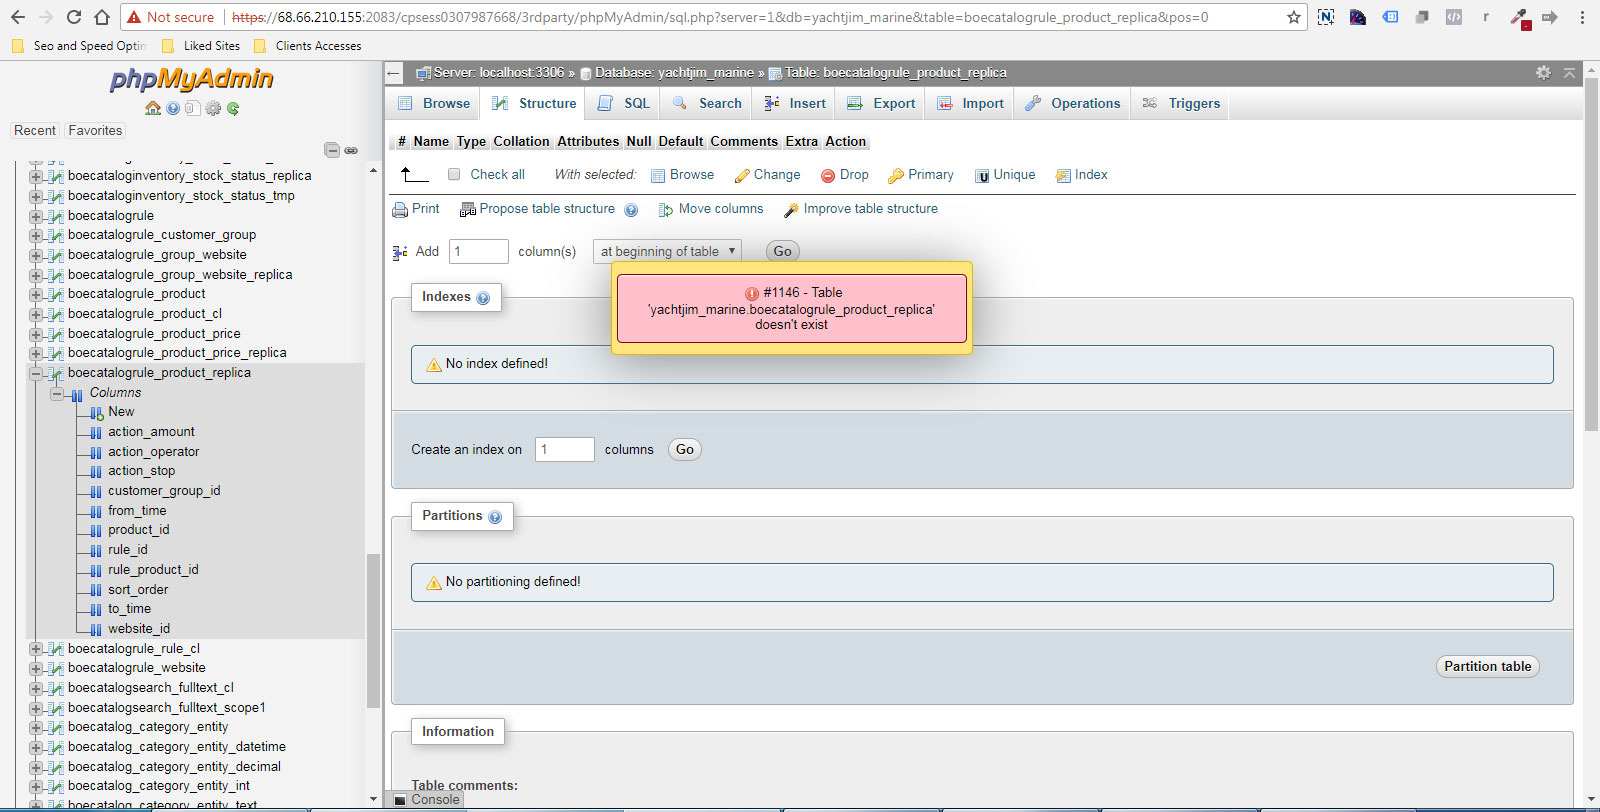Bookmark this page with star icon
The image size is (1600, 812).
pyautogui.click(x=1294, y=17)
